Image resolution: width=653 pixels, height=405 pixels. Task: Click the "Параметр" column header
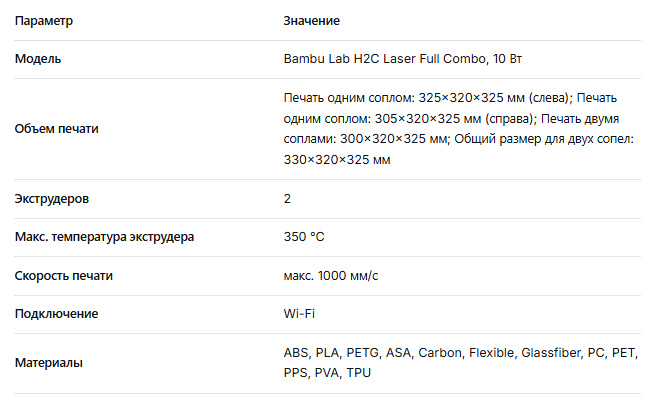(44, 20)
